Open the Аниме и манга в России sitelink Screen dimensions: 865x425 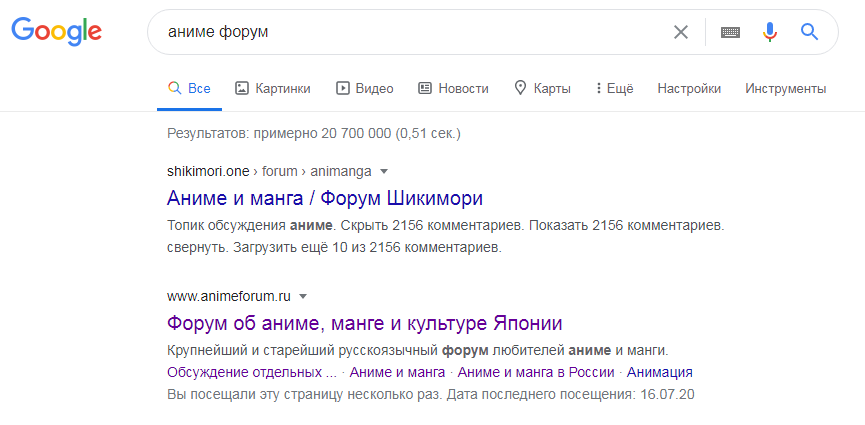pos(536,372)
